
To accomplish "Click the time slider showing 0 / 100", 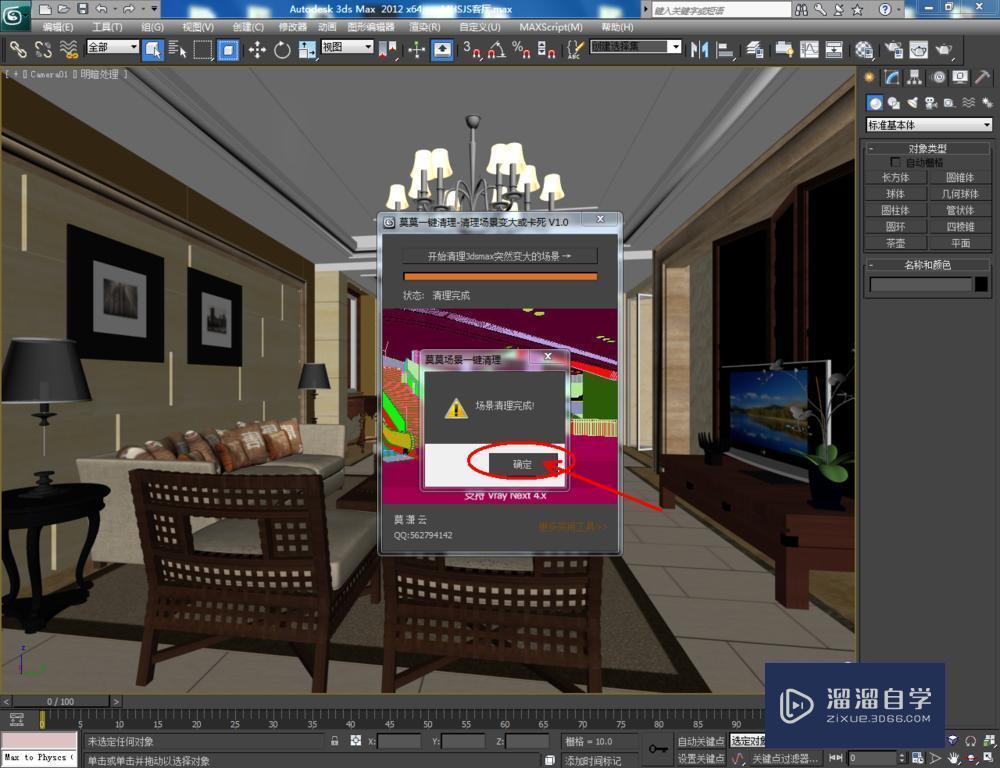I will (61, 701).
